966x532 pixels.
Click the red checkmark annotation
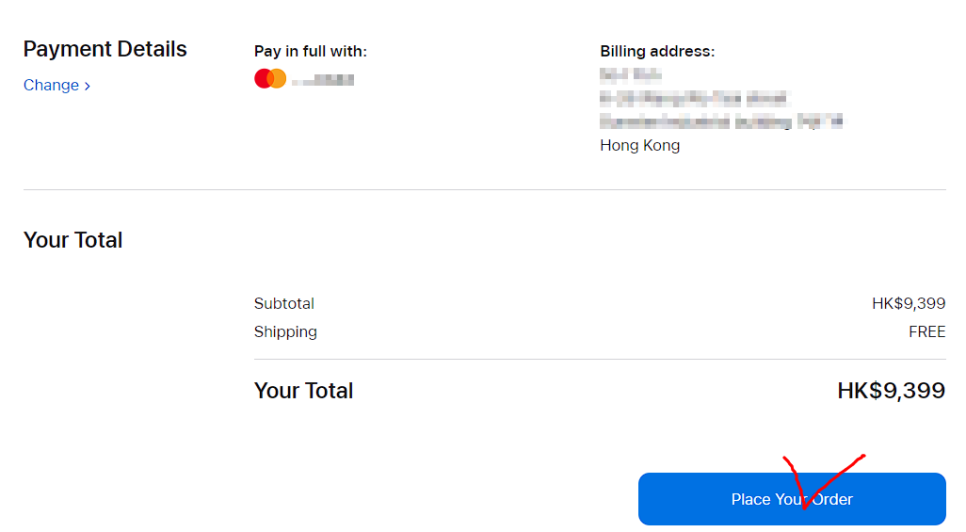tap(824, 482)
